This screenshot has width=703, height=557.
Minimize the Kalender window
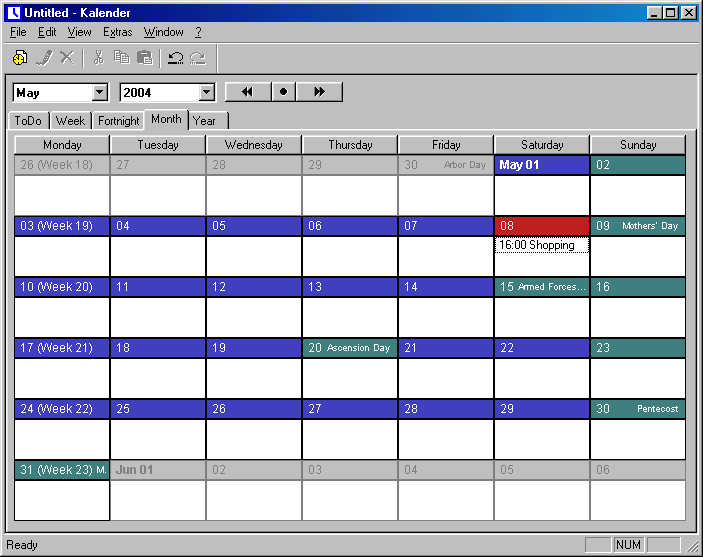point(655,13)
